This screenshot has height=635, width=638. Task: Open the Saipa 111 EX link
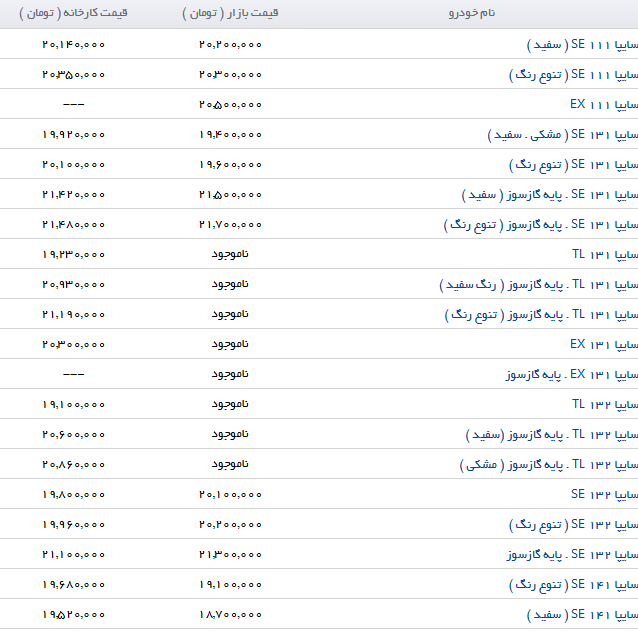pyautogui.click(x=604, y=105)
